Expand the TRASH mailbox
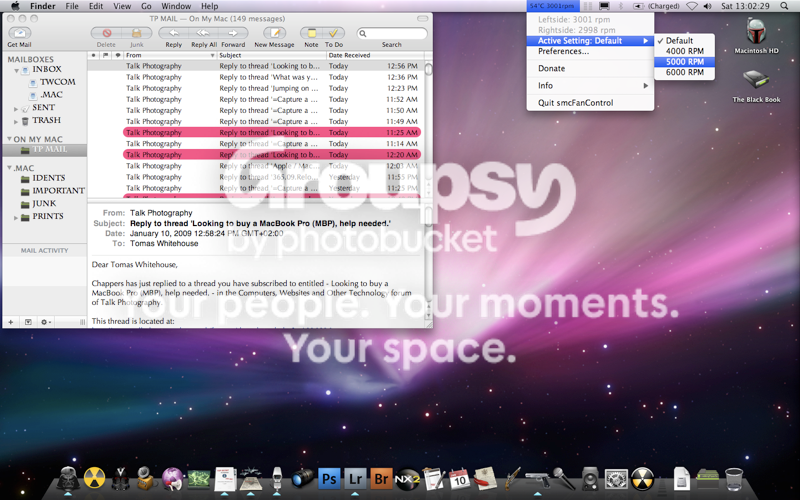800x500 pixels. (x=16, y=121)
